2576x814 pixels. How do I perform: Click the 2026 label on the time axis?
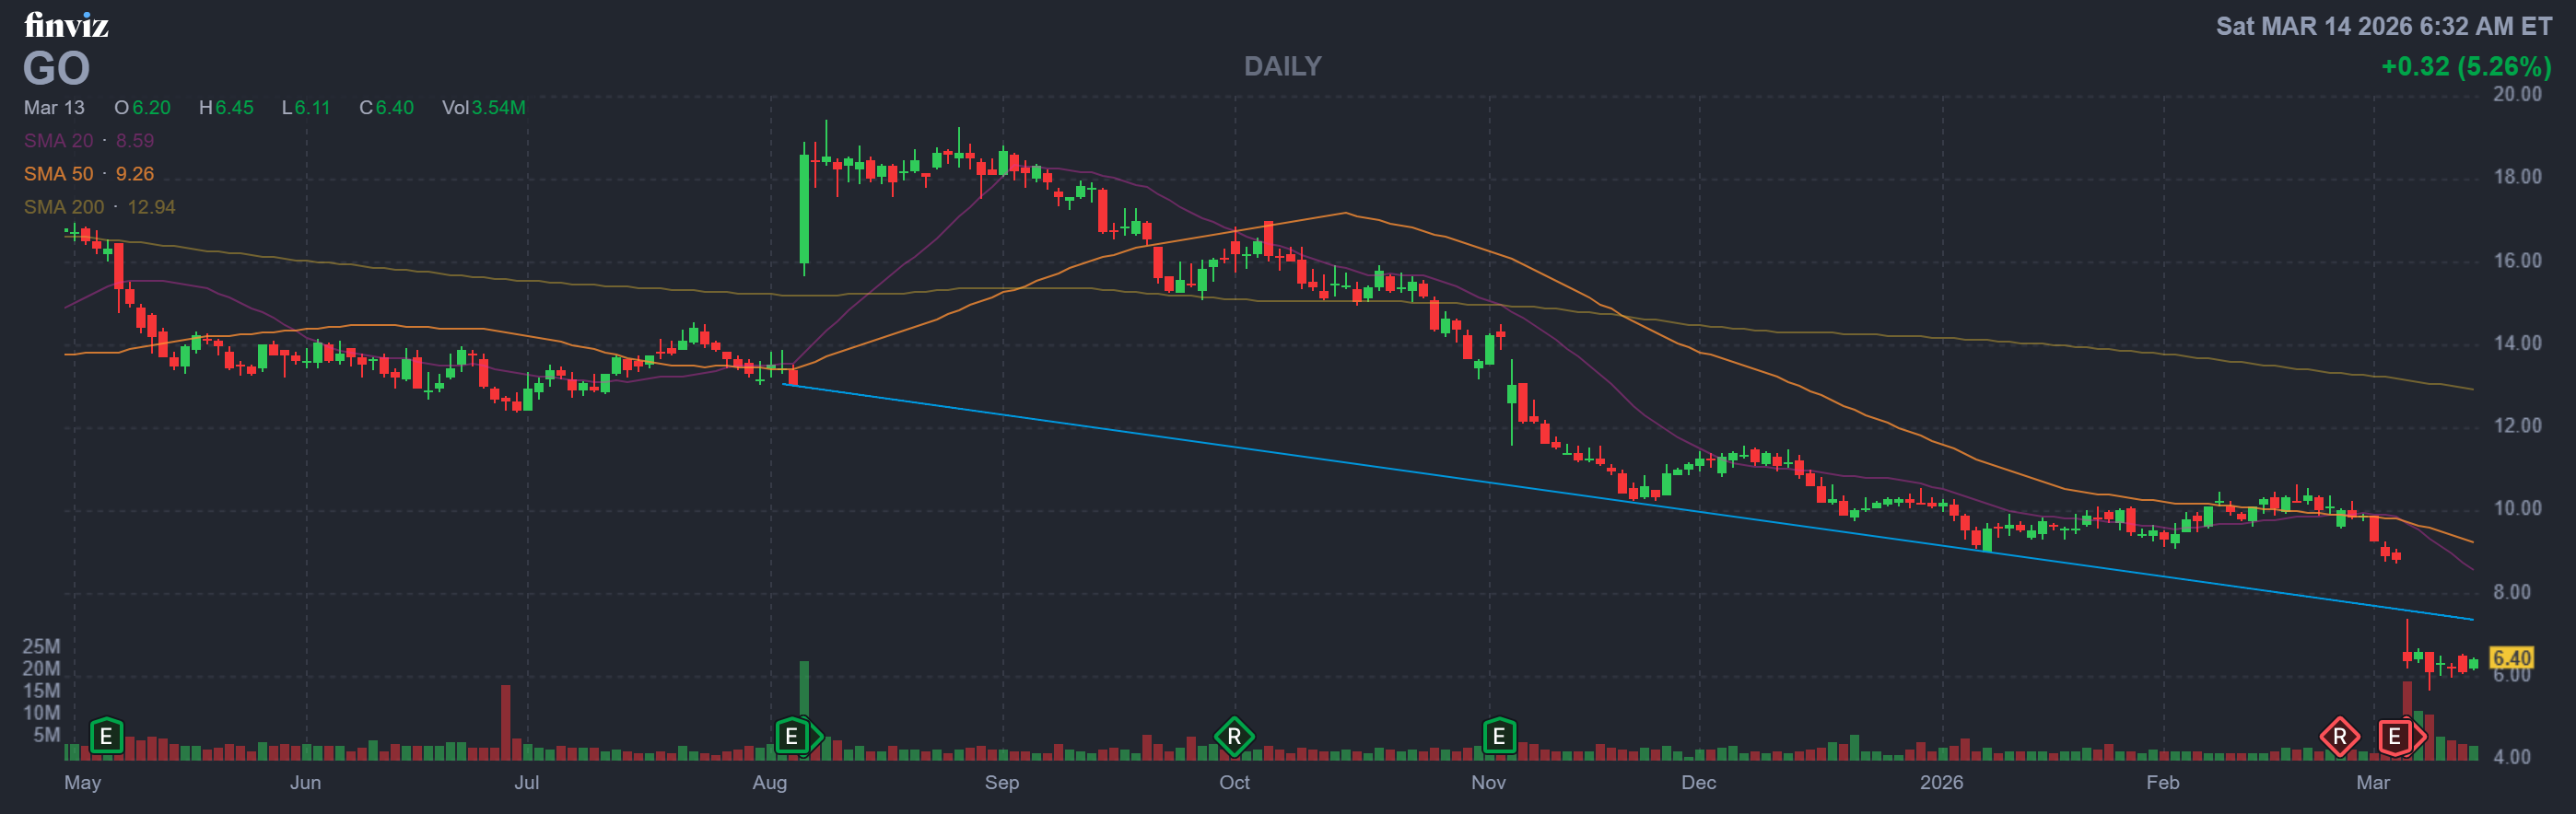point(1941,782)
